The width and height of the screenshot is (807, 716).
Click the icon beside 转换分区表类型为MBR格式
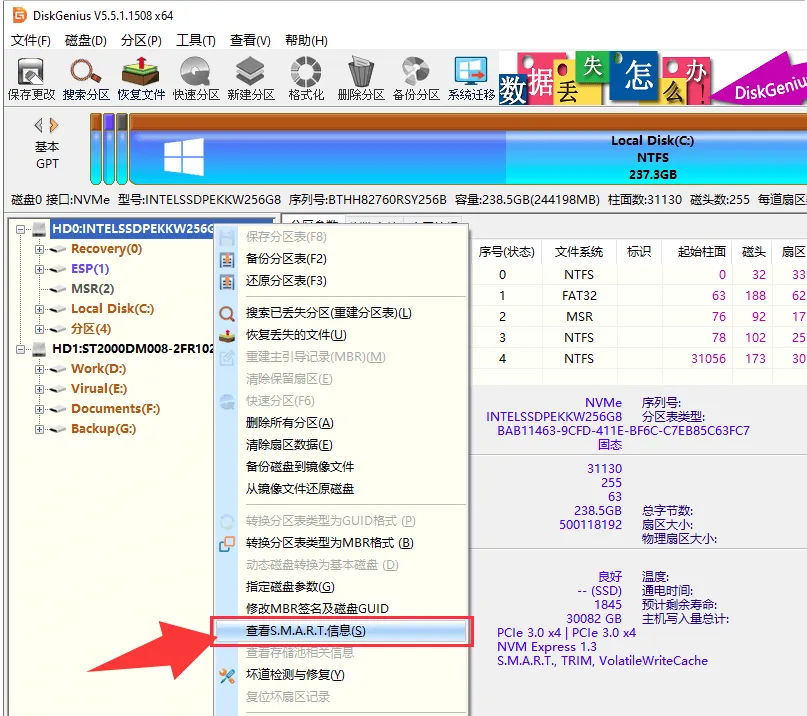(x=227, y=544)
